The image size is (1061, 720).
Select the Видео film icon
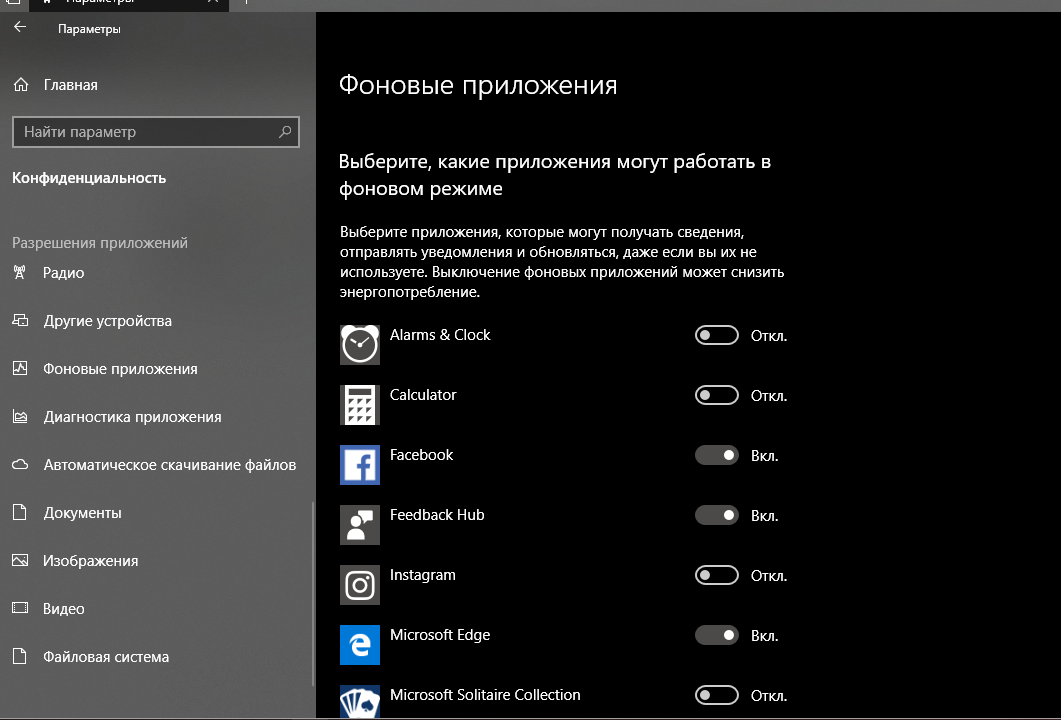pyautogui.click(x=20, y=608)
